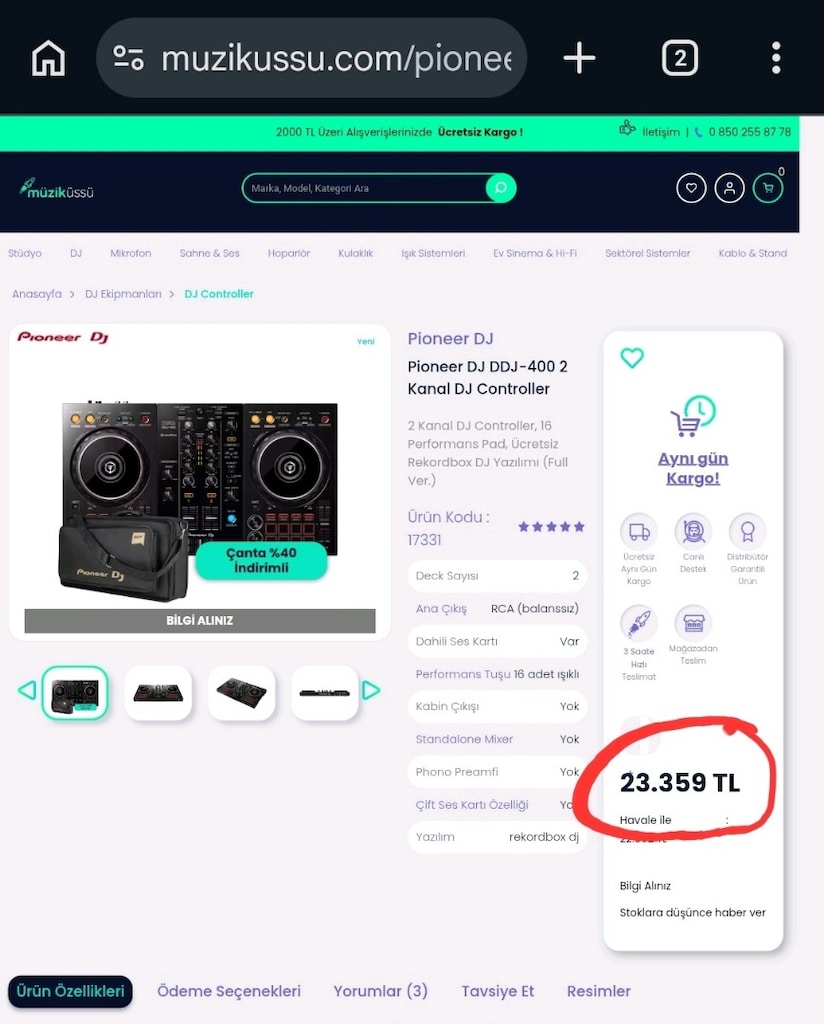Click the BİLGİ ALINIZ button under image

[x=200, y=620]
